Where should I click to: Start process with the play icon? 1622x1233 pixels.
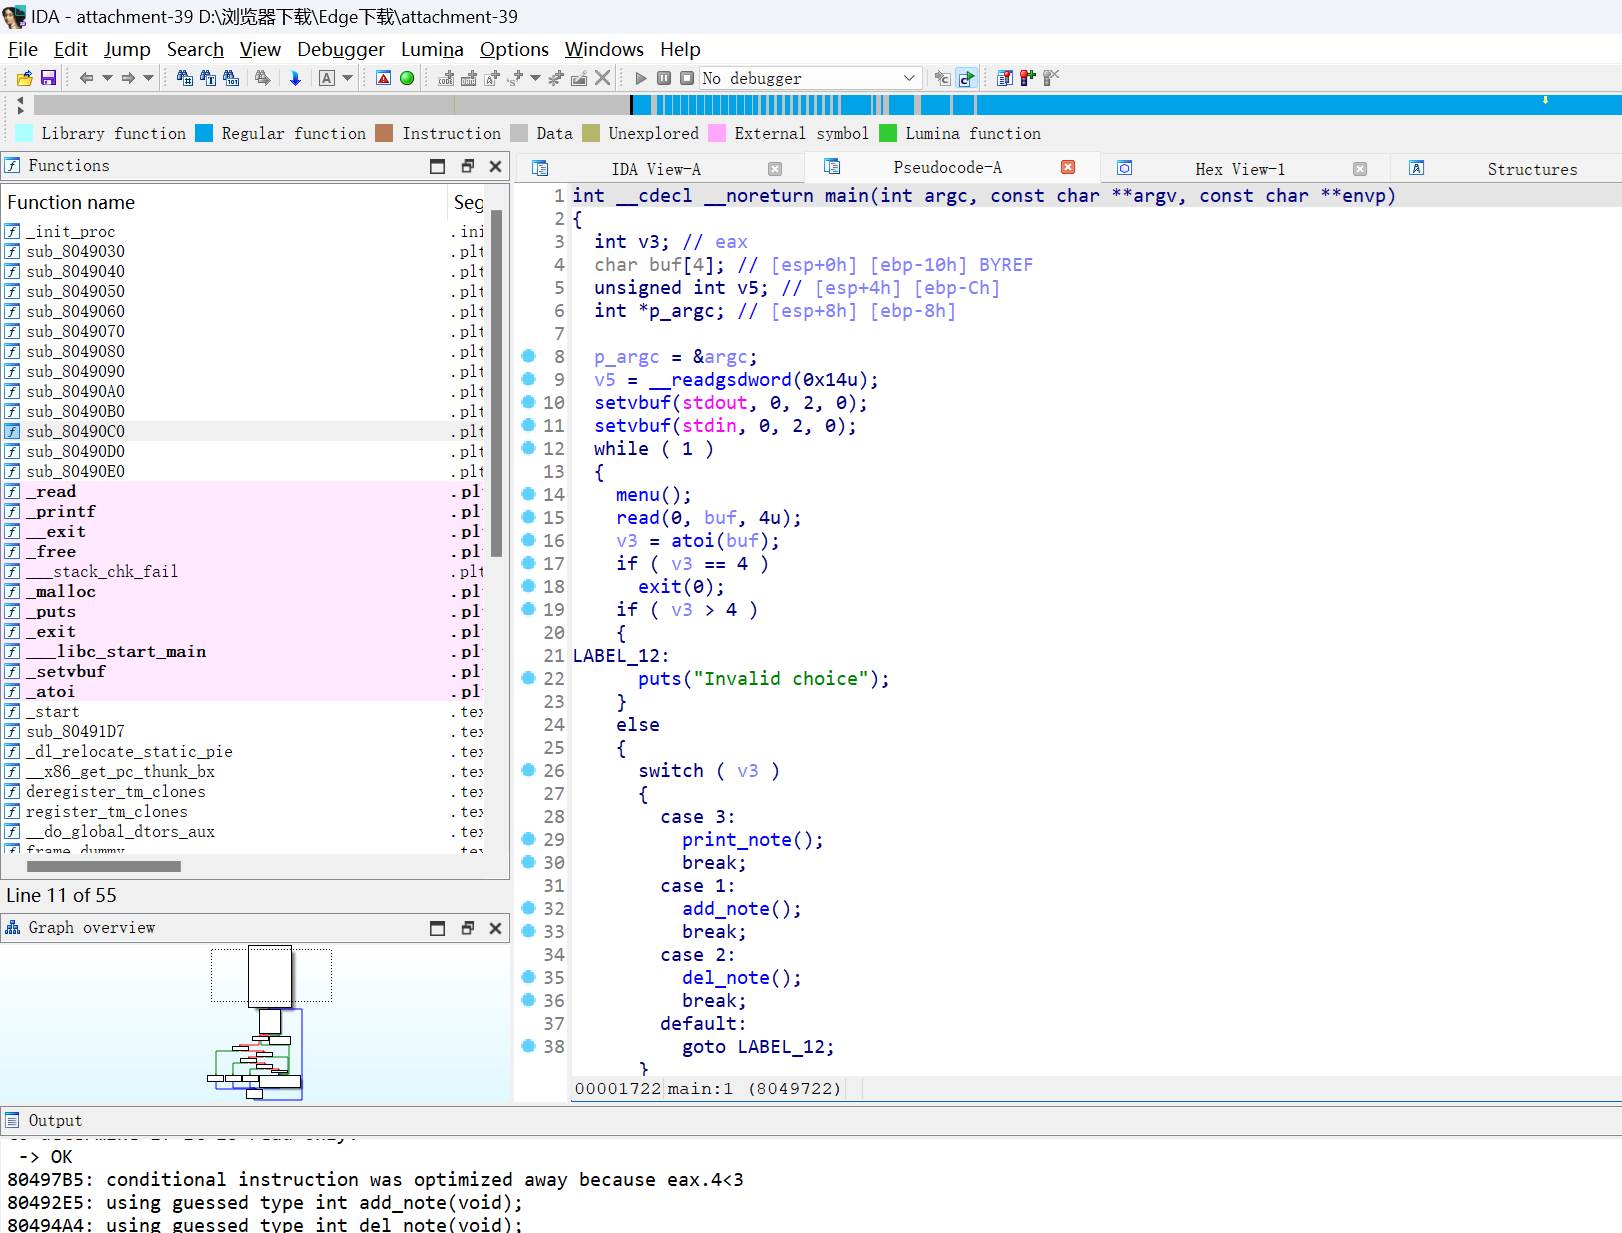point(641,78)
